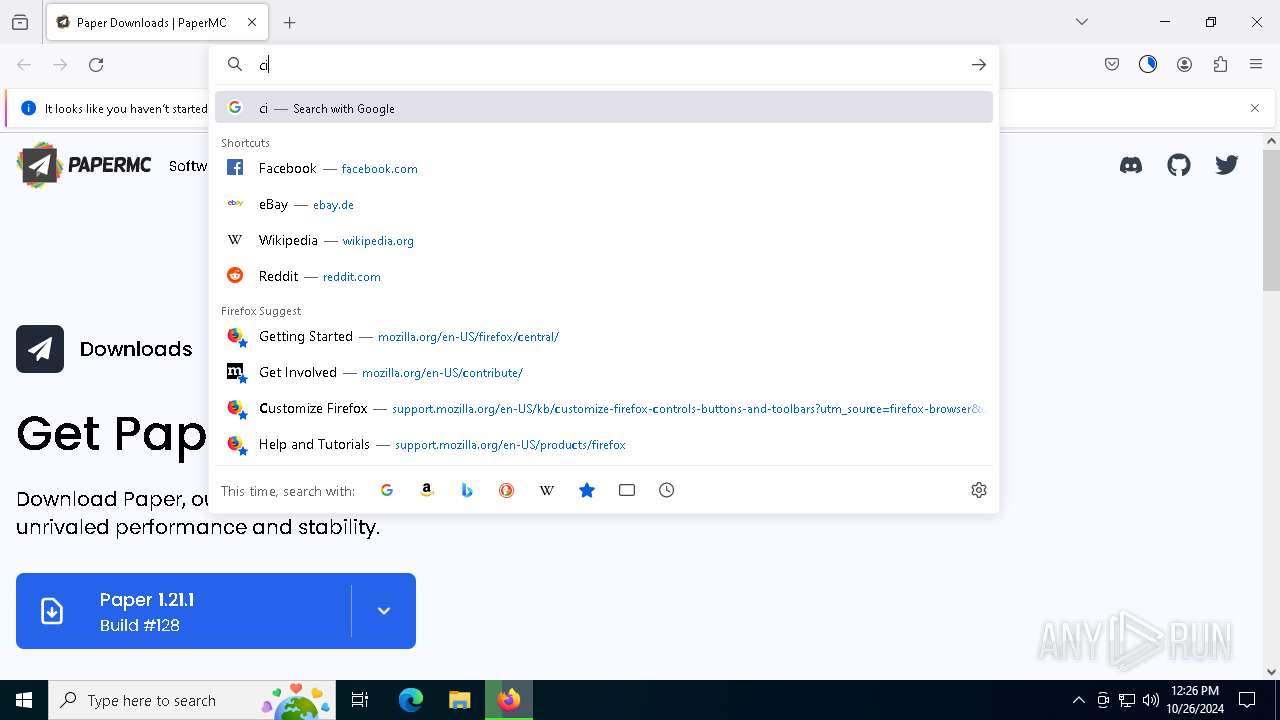Screen dimensions: 1280x720
Task: Click the PaperMC logo
Action: (84, 165)
